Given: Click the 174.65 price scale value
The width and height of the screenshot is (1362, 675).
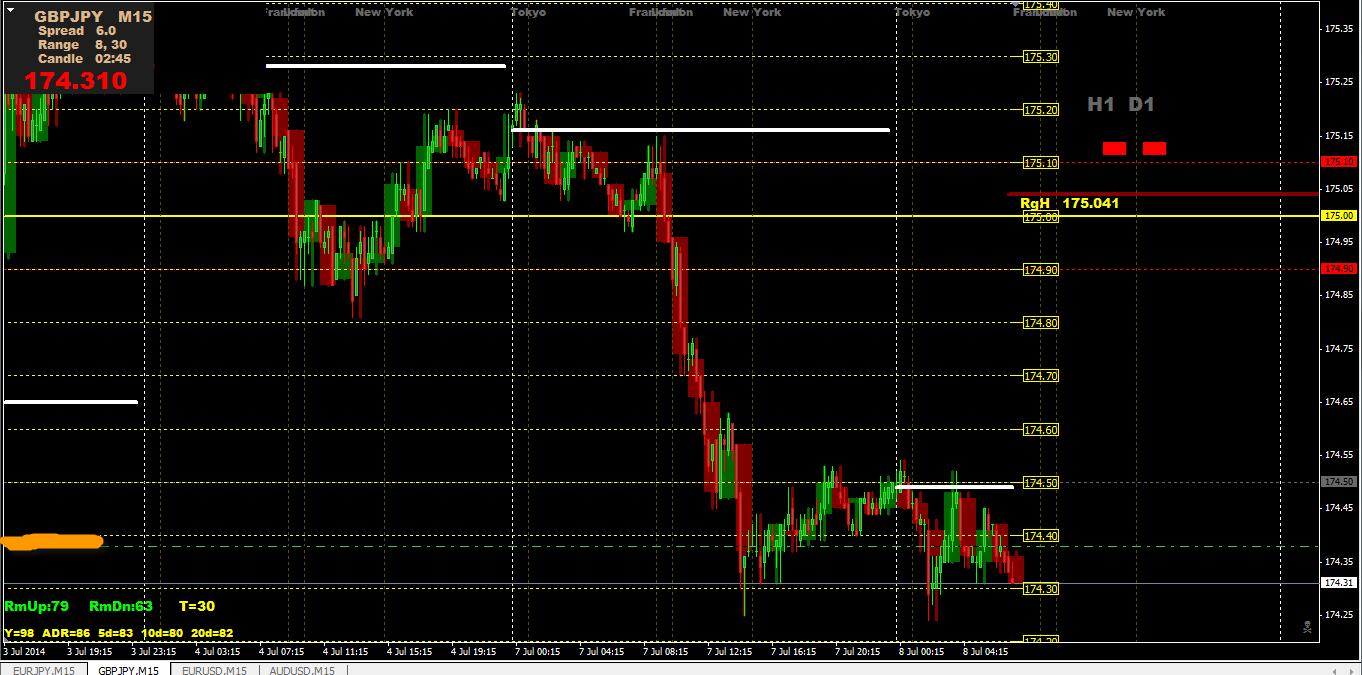Looking at the screenshot, I should click(x=1339, y=401).
